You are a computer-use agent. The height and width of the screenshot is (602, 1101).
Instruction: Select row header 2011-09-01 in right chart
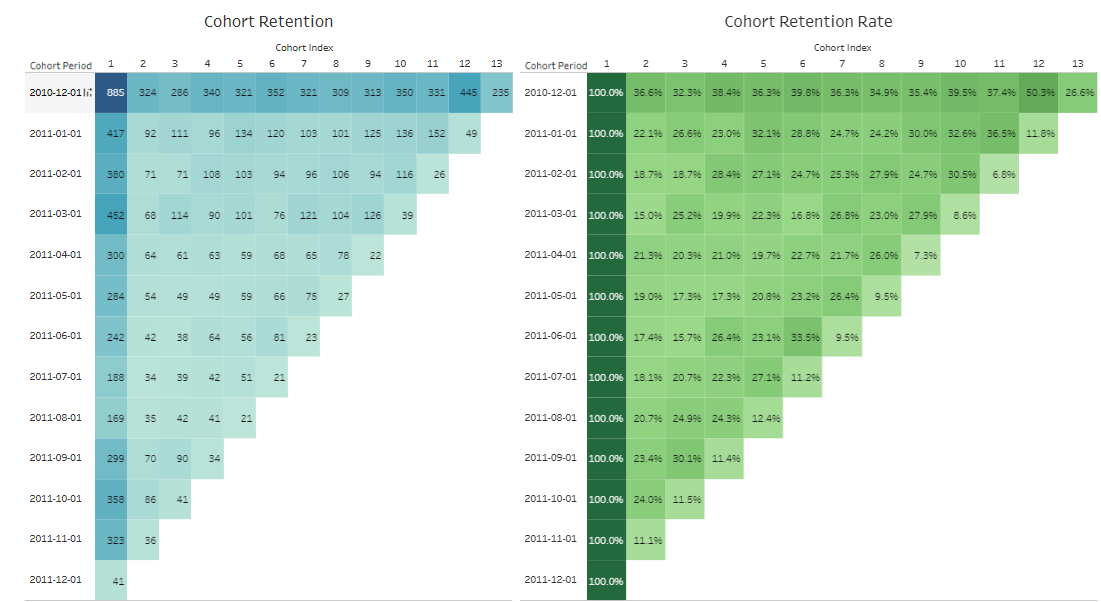point(552,459)
